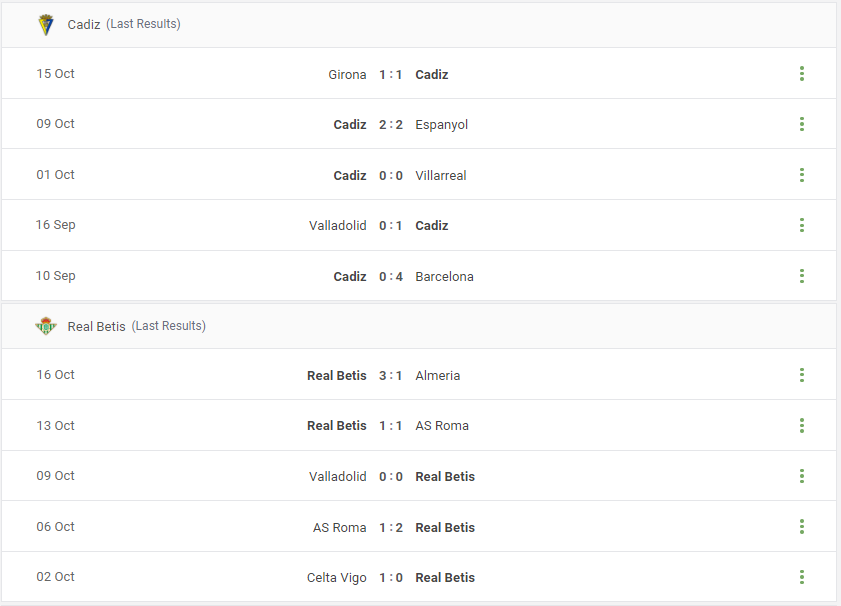Screen dimensions: 841x606
Task: Click the kebab icon for the 06 Oct AS Roma match
Action: 802,527
